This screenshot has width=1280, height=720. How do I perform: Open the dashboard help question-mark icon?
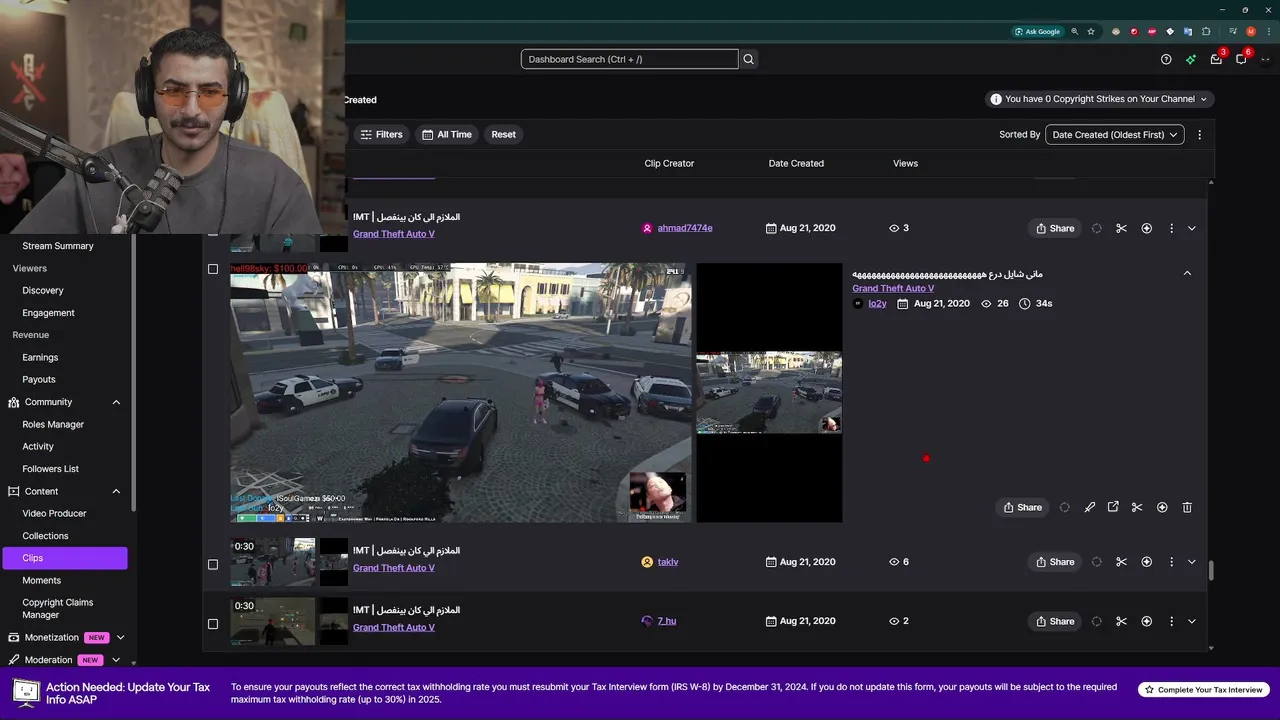tap(1166, 59)
